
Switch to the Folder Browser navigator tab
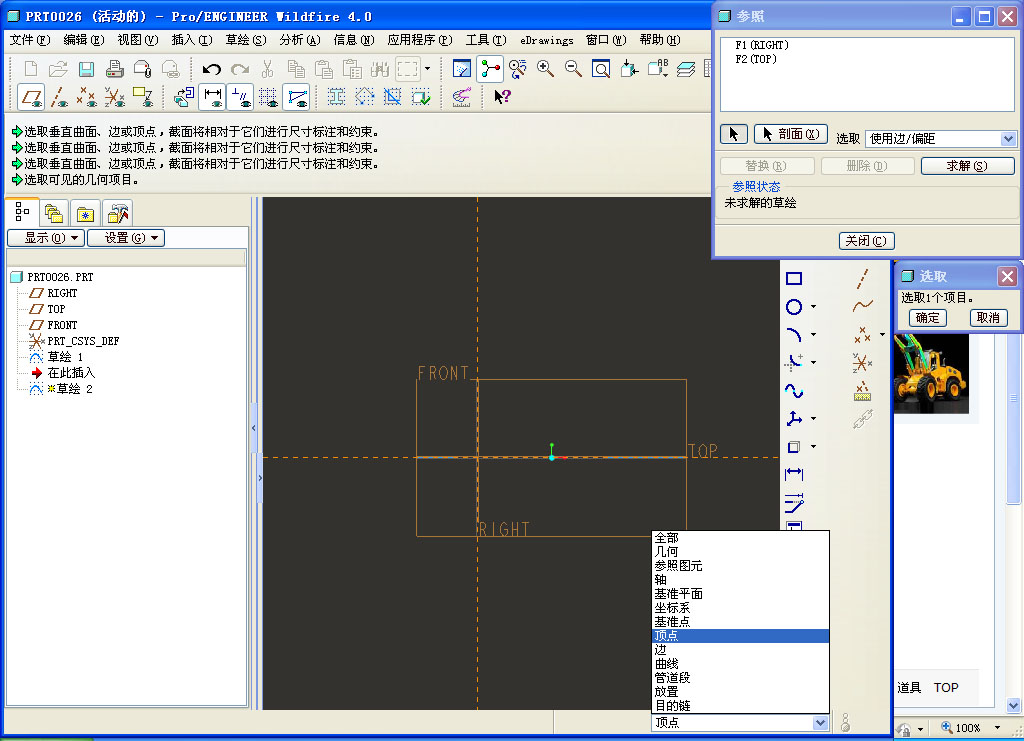[54, 213]
